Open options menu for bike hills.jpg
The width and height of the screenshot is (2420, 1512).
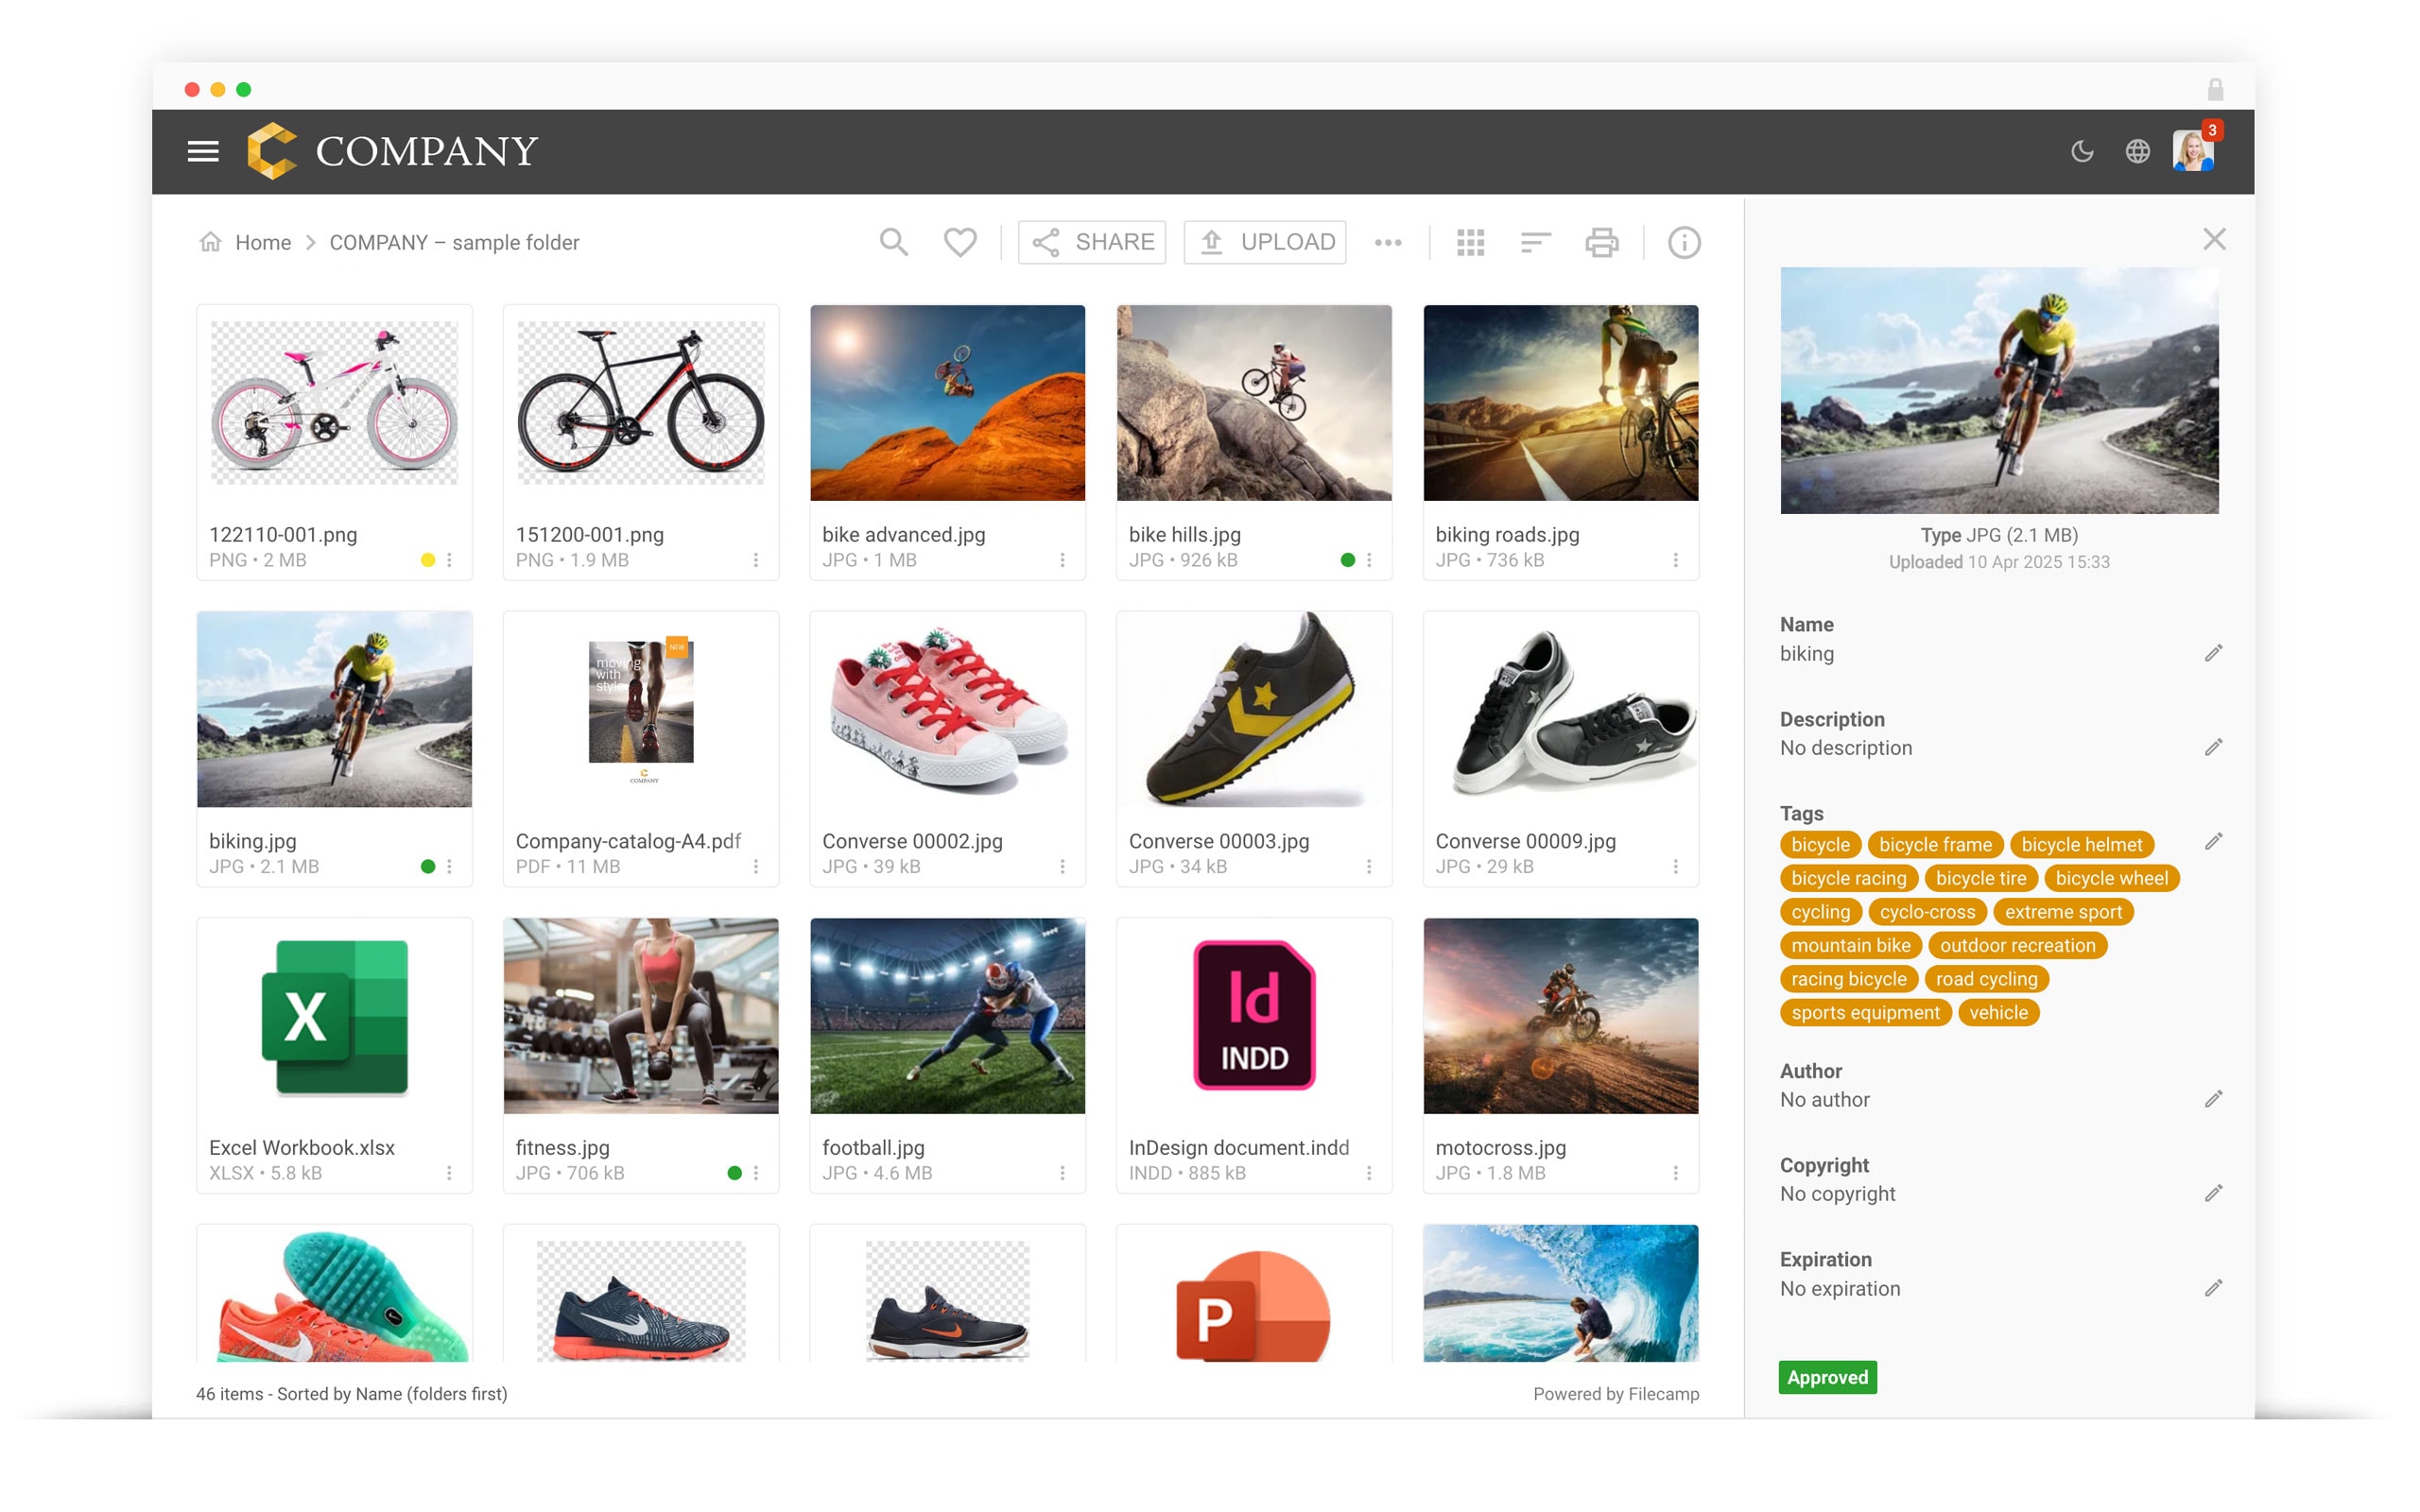point(1369,560)
